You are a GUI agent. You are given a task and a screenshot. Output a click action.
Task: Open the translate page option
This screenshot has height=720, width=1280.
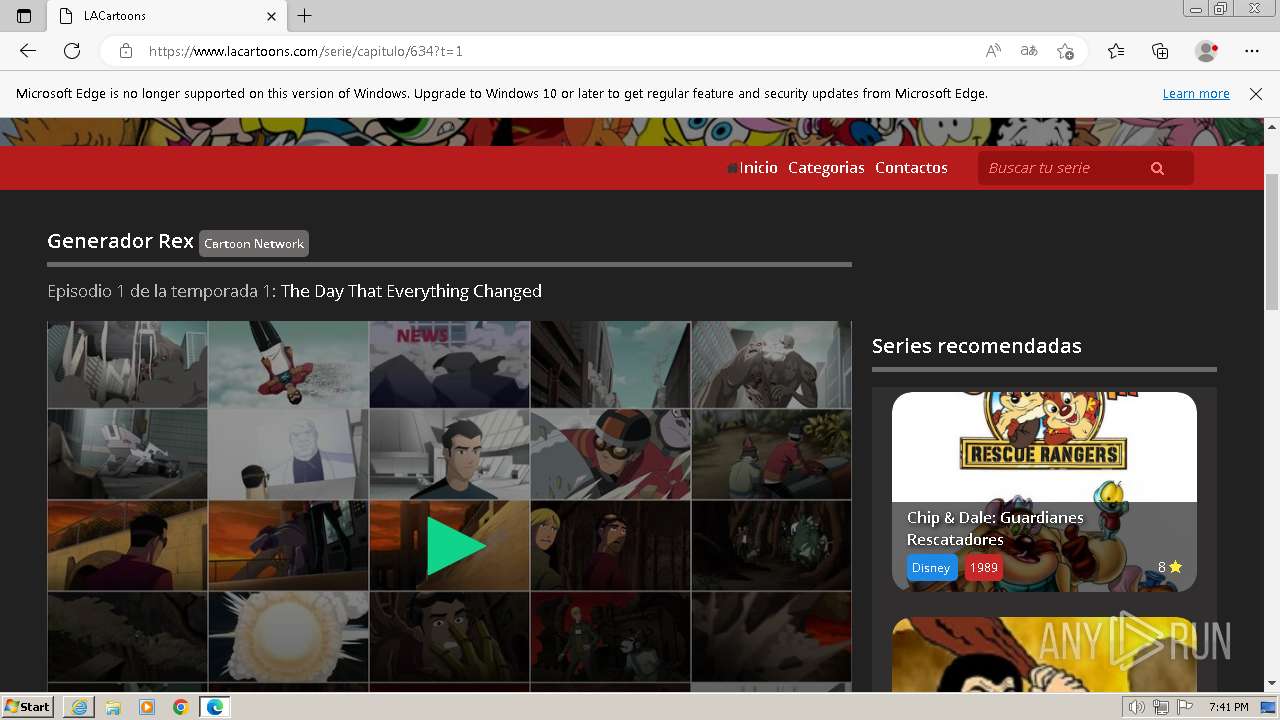click(1029, 51)
